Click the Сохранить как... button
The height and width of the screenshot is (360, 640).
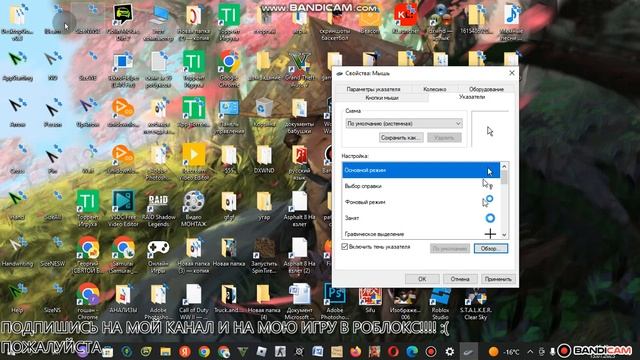[401, 138]
